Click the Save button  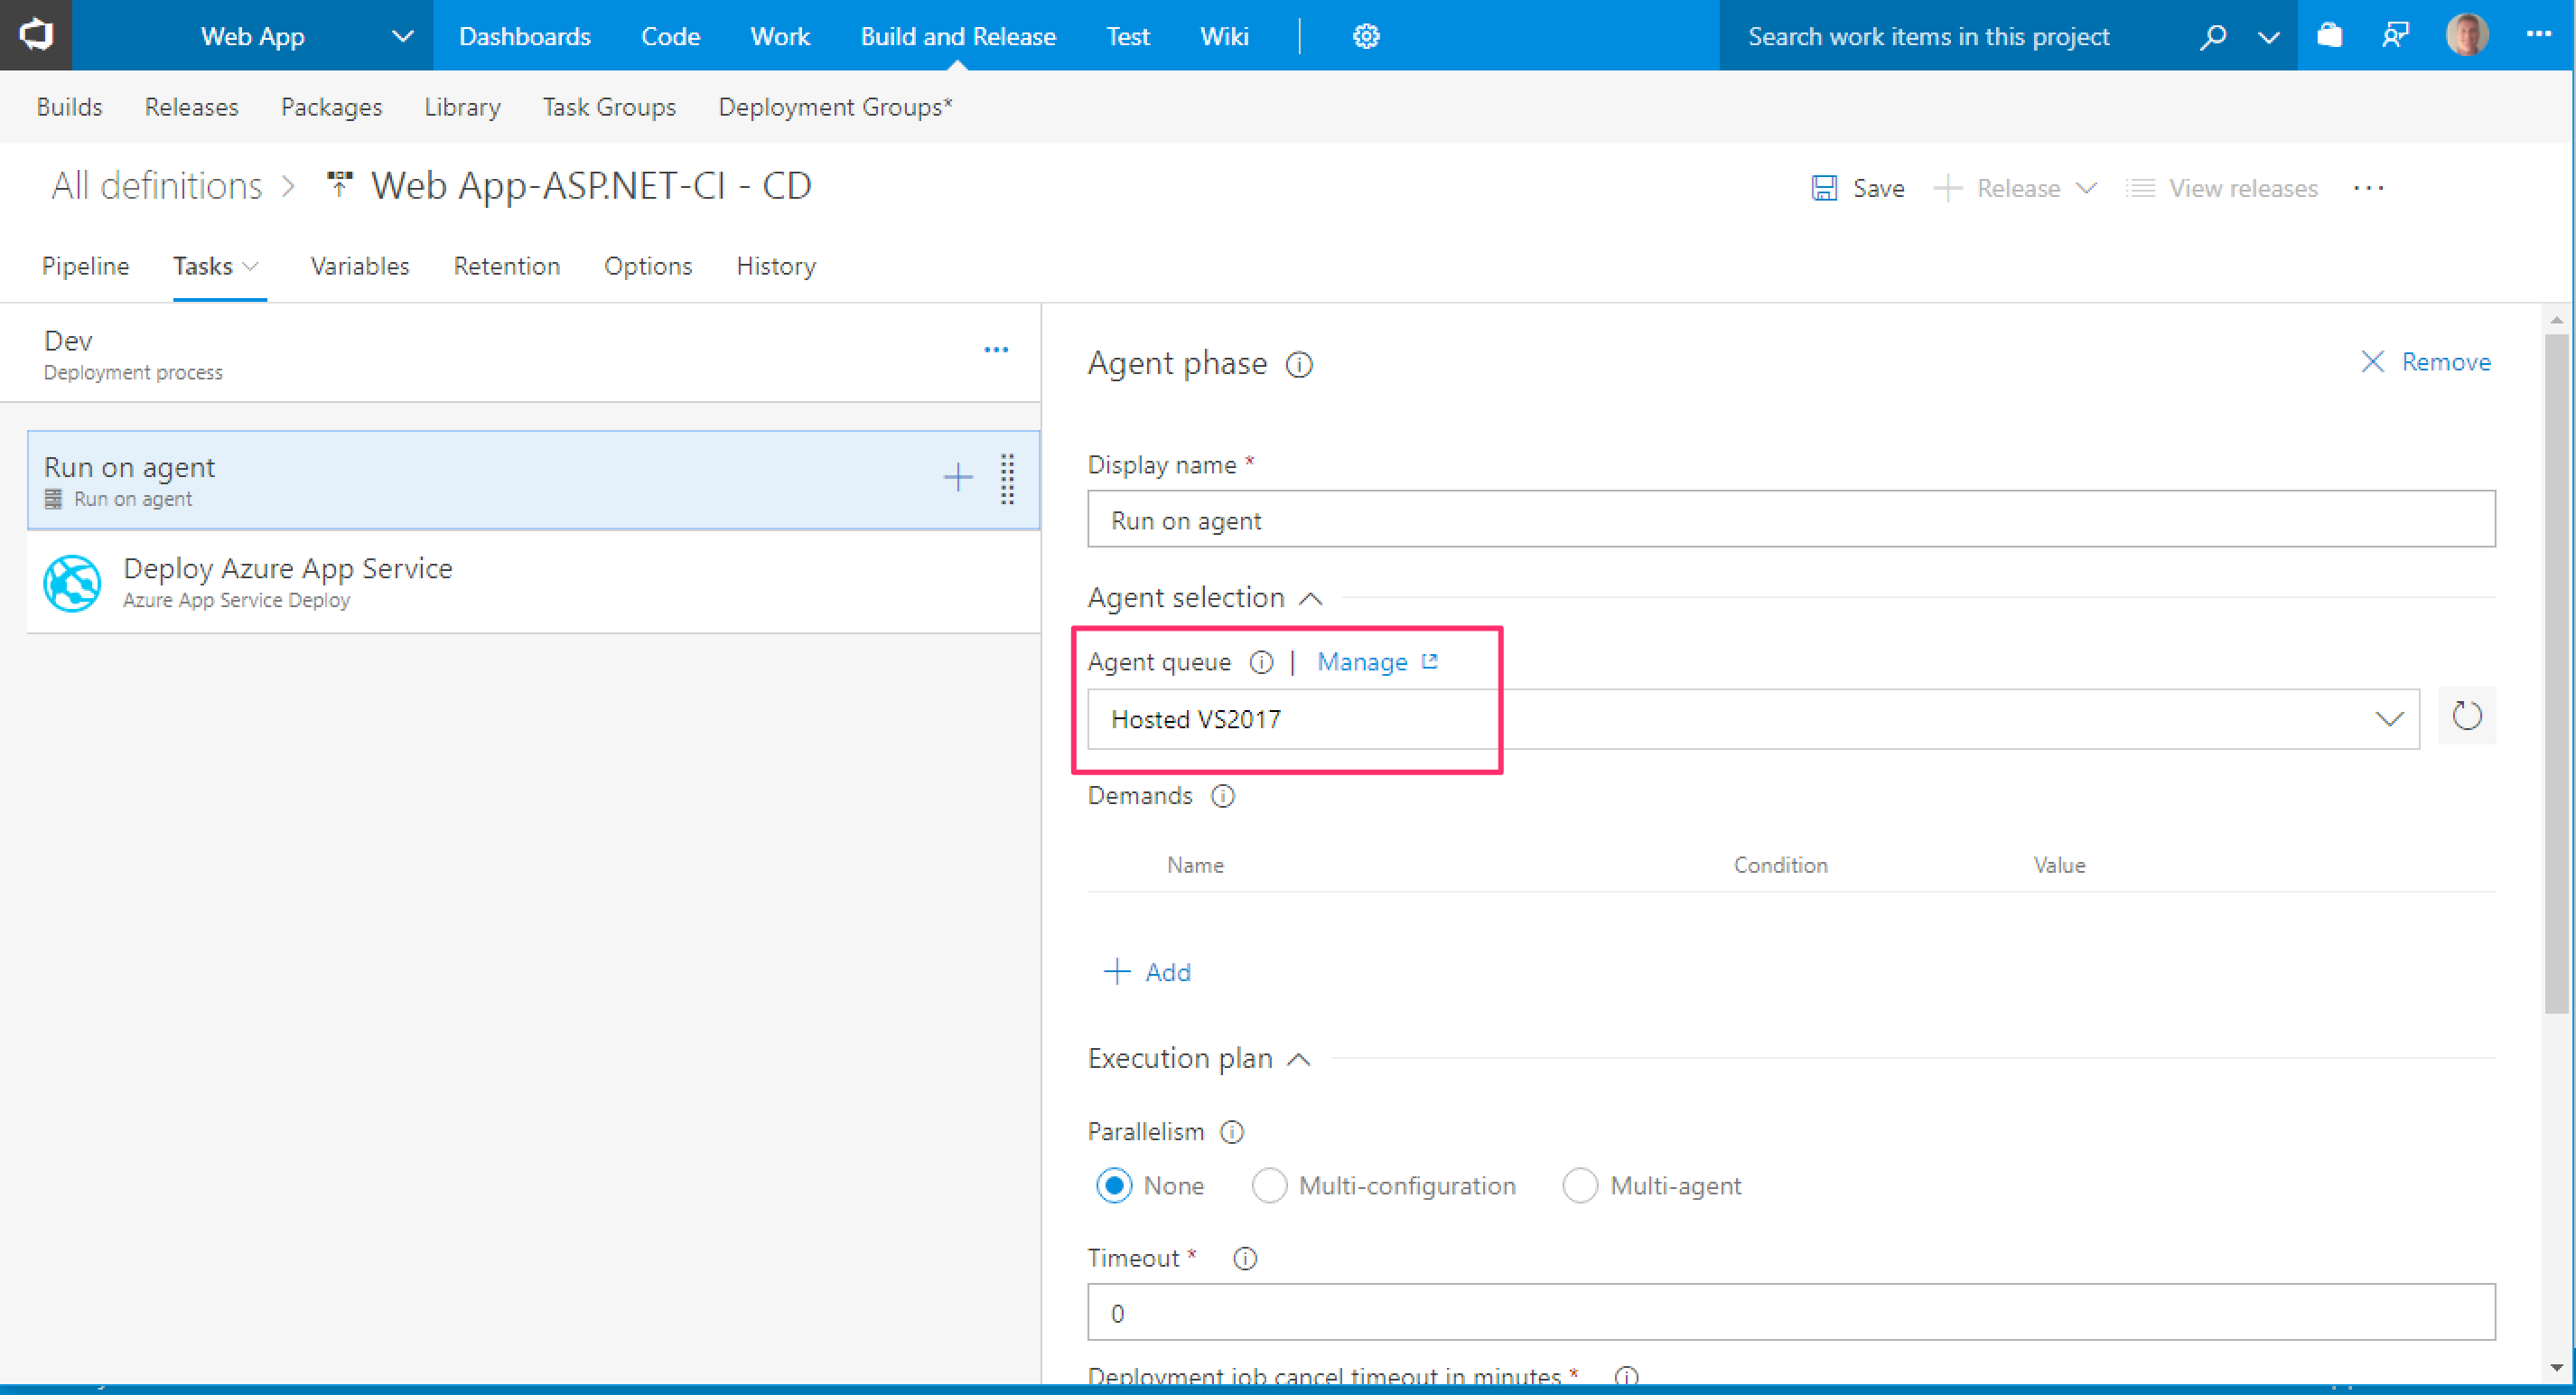tap(1858, 188)
